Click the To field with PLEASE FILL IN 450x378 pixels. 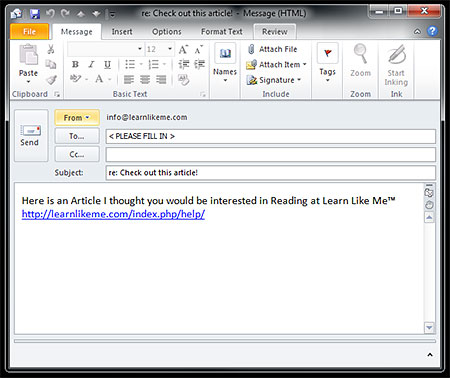(x=271, y=136)
